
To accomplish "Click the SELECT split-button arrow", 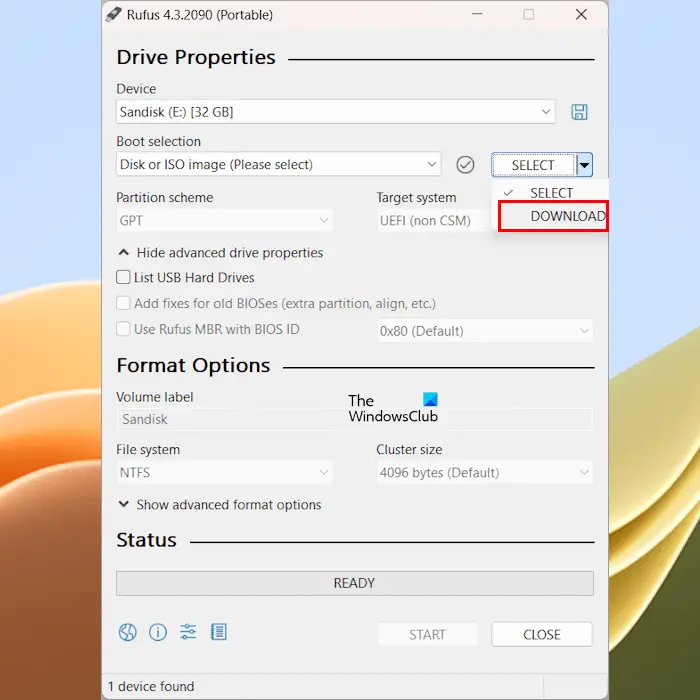I will point(584,165).
